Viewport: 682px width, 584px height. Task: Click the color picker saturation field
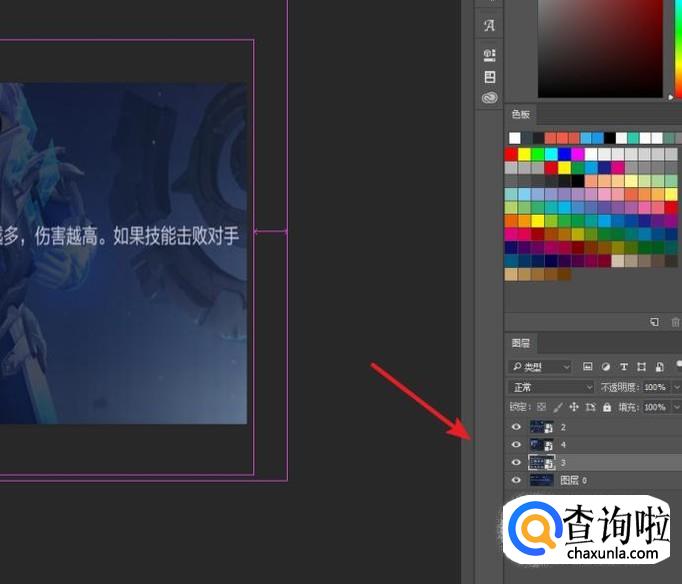600,48
